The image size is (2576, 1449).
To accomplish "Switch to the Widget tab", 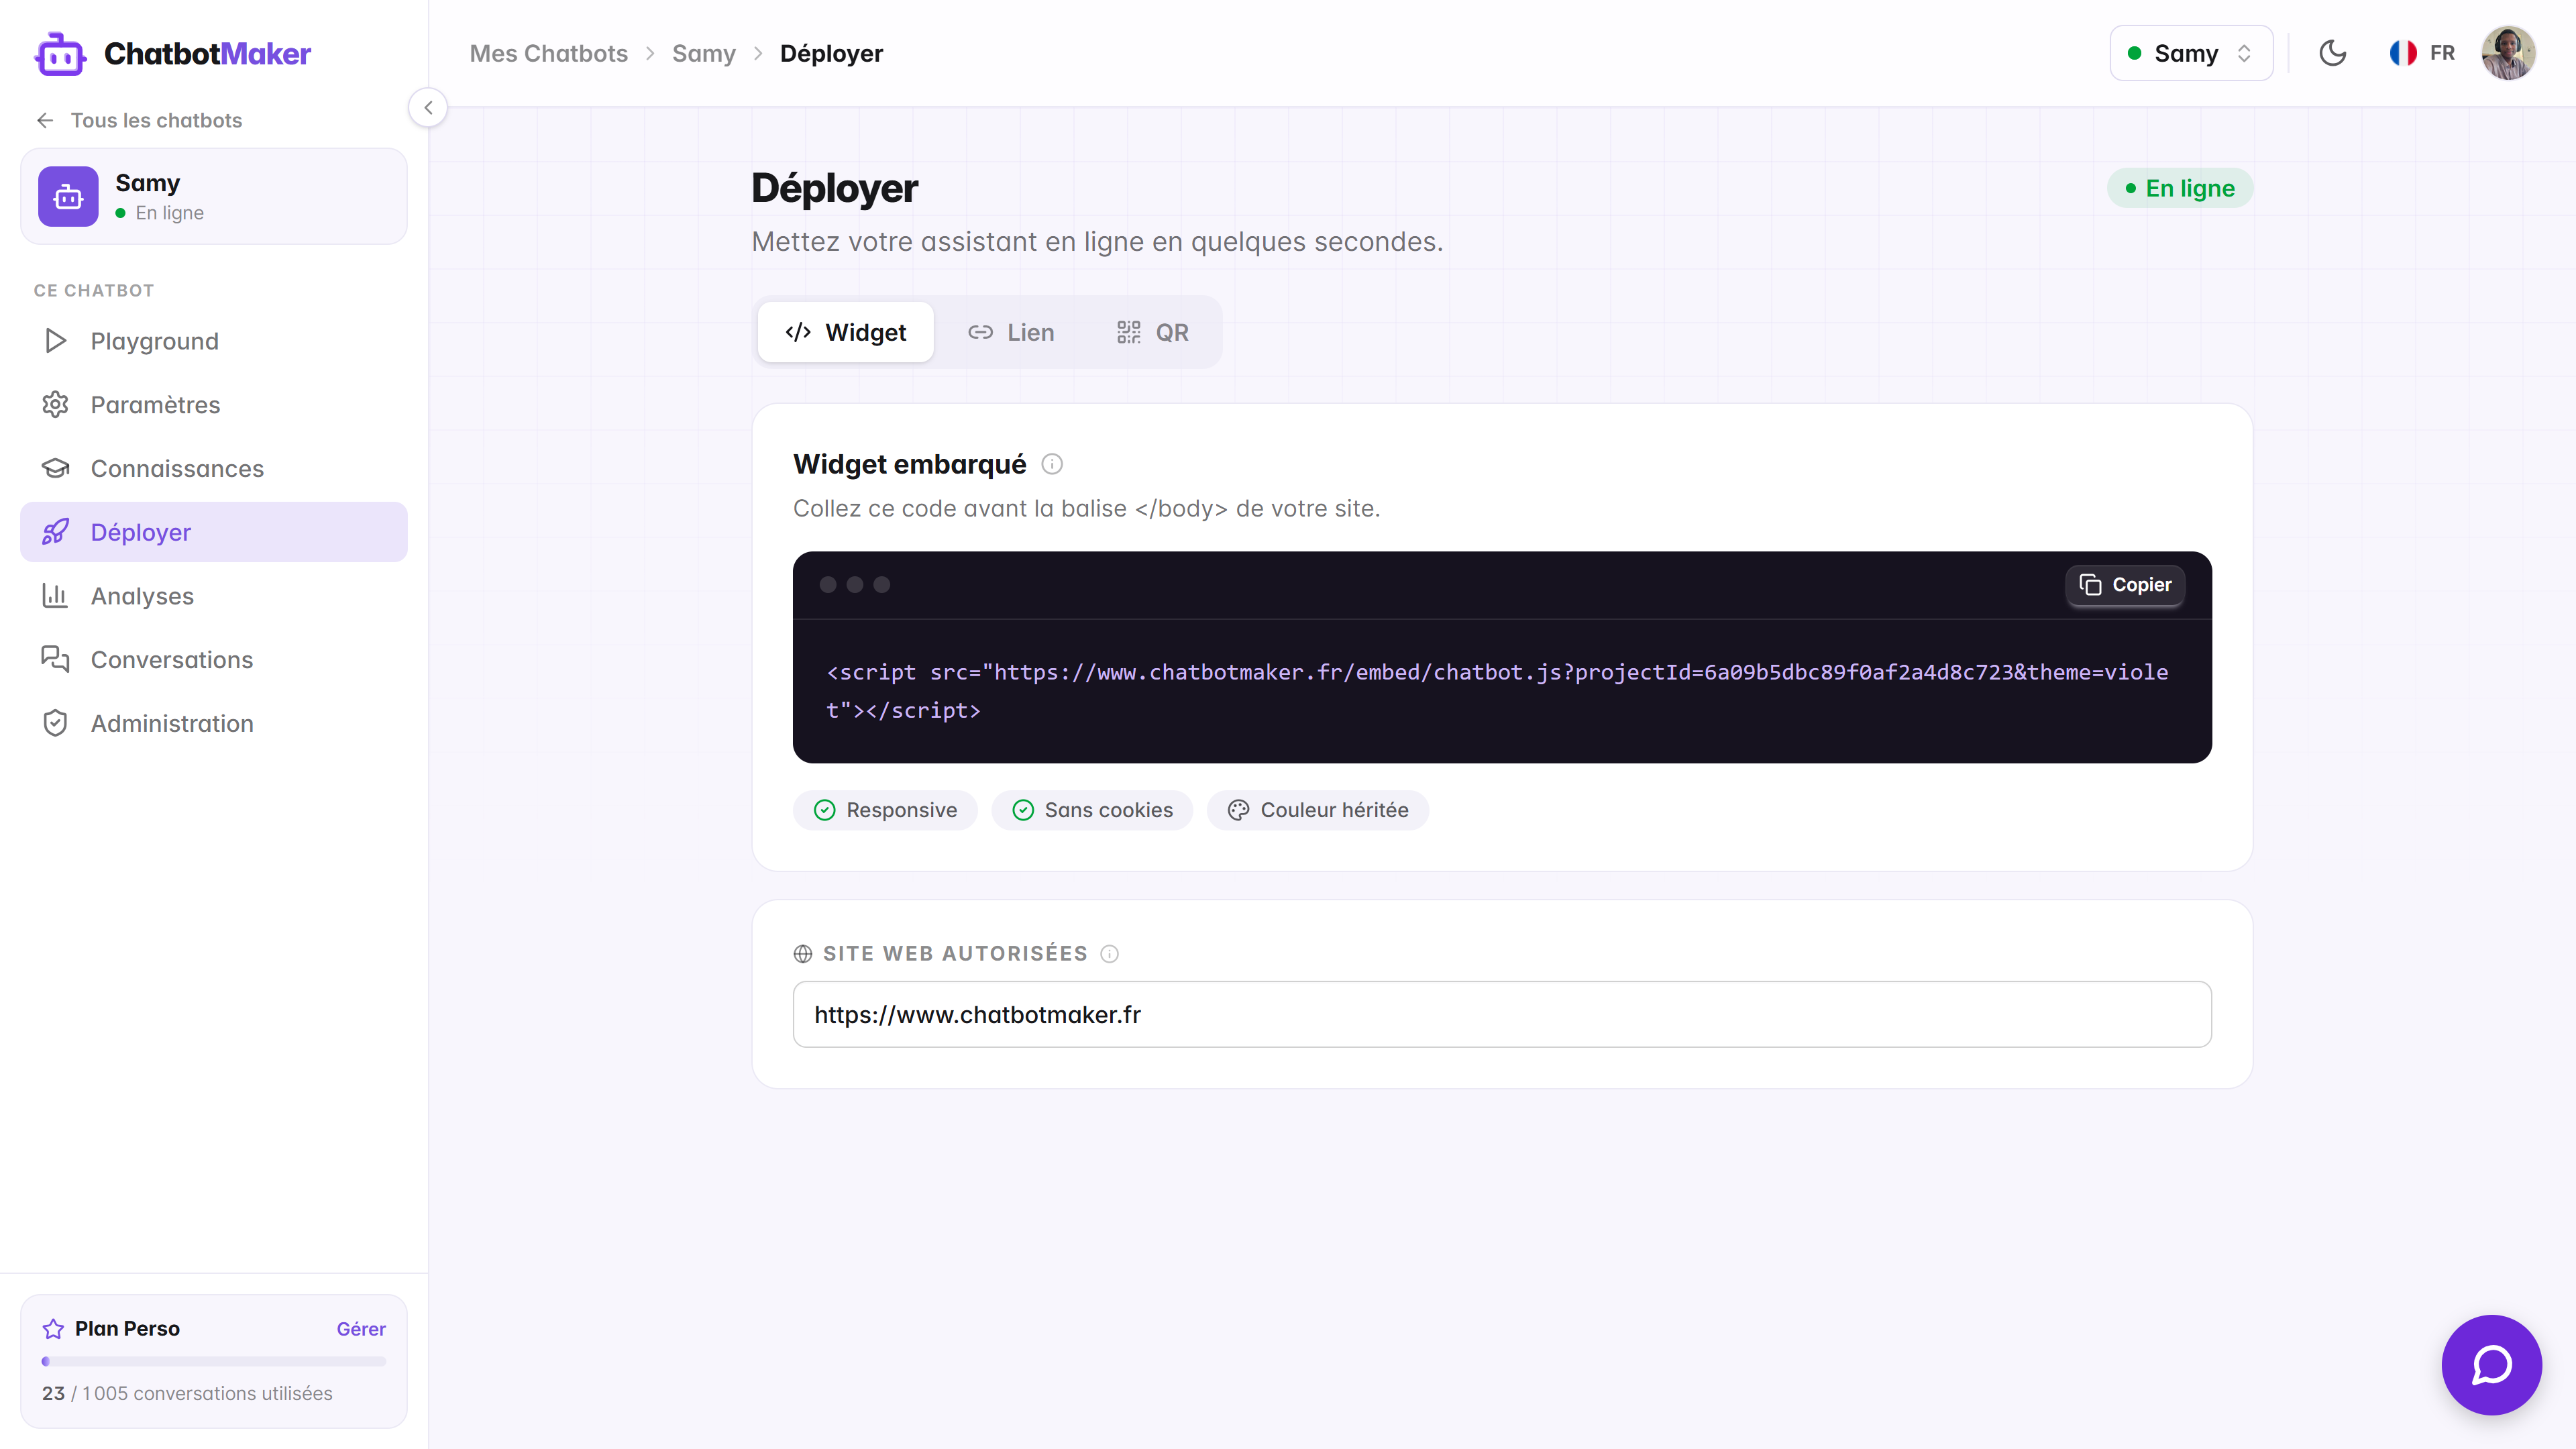I will pos(846,332).
